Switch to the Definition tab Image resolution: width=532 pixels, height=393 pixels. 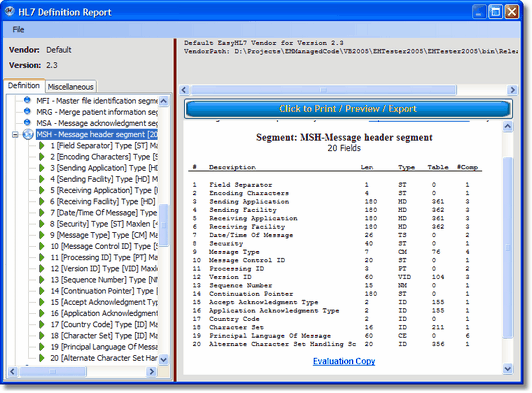(24, 86)
